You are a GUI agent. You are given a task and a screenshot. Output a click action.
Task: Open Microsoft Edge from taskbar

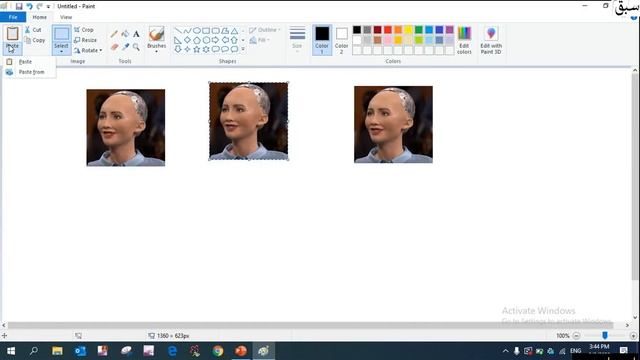(172, 351)
